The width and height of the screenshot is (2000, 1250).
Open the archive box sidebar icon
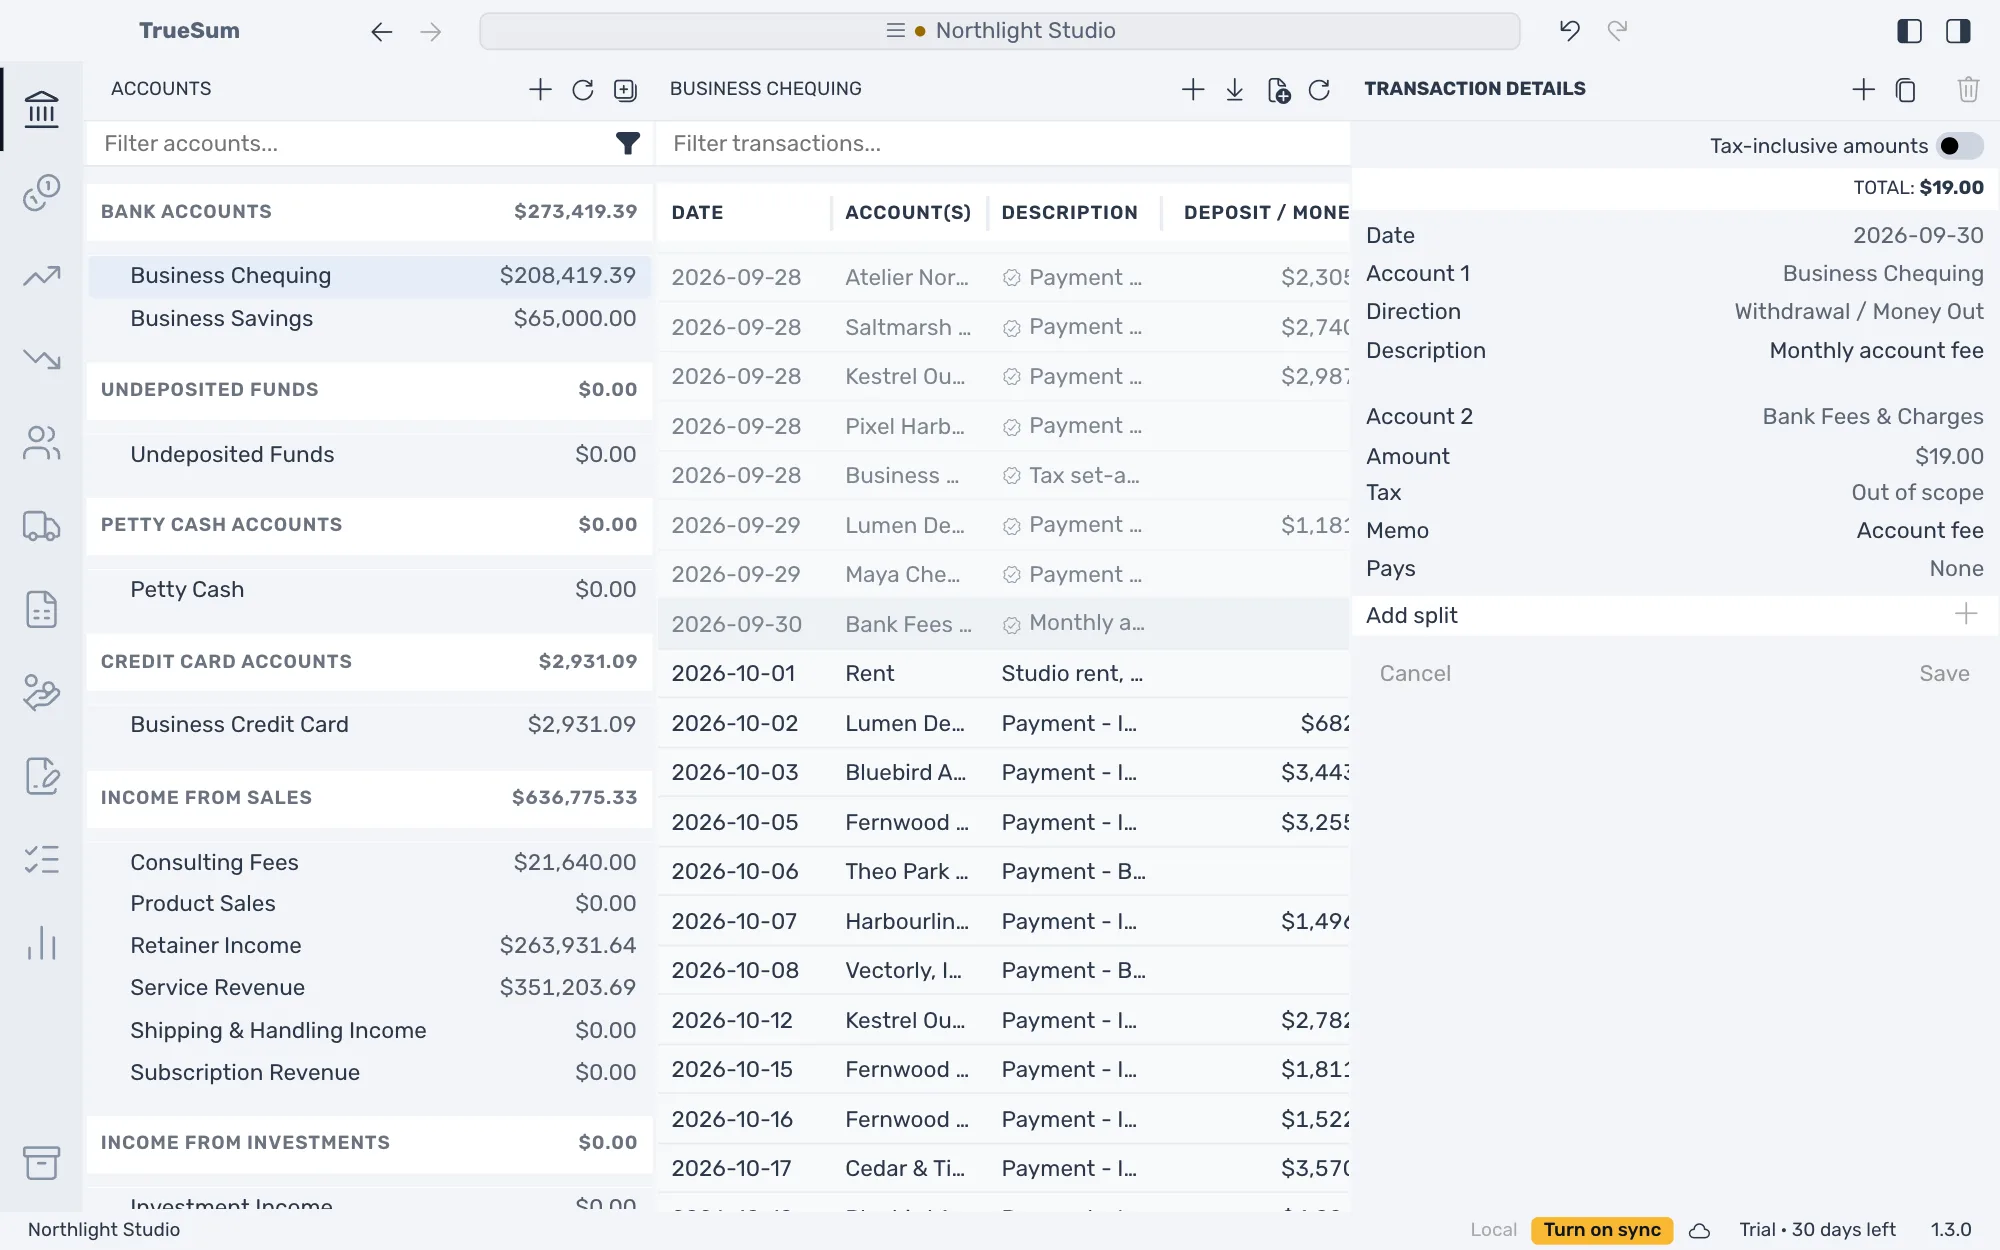pyautogui.click(x=41, y=1163)
